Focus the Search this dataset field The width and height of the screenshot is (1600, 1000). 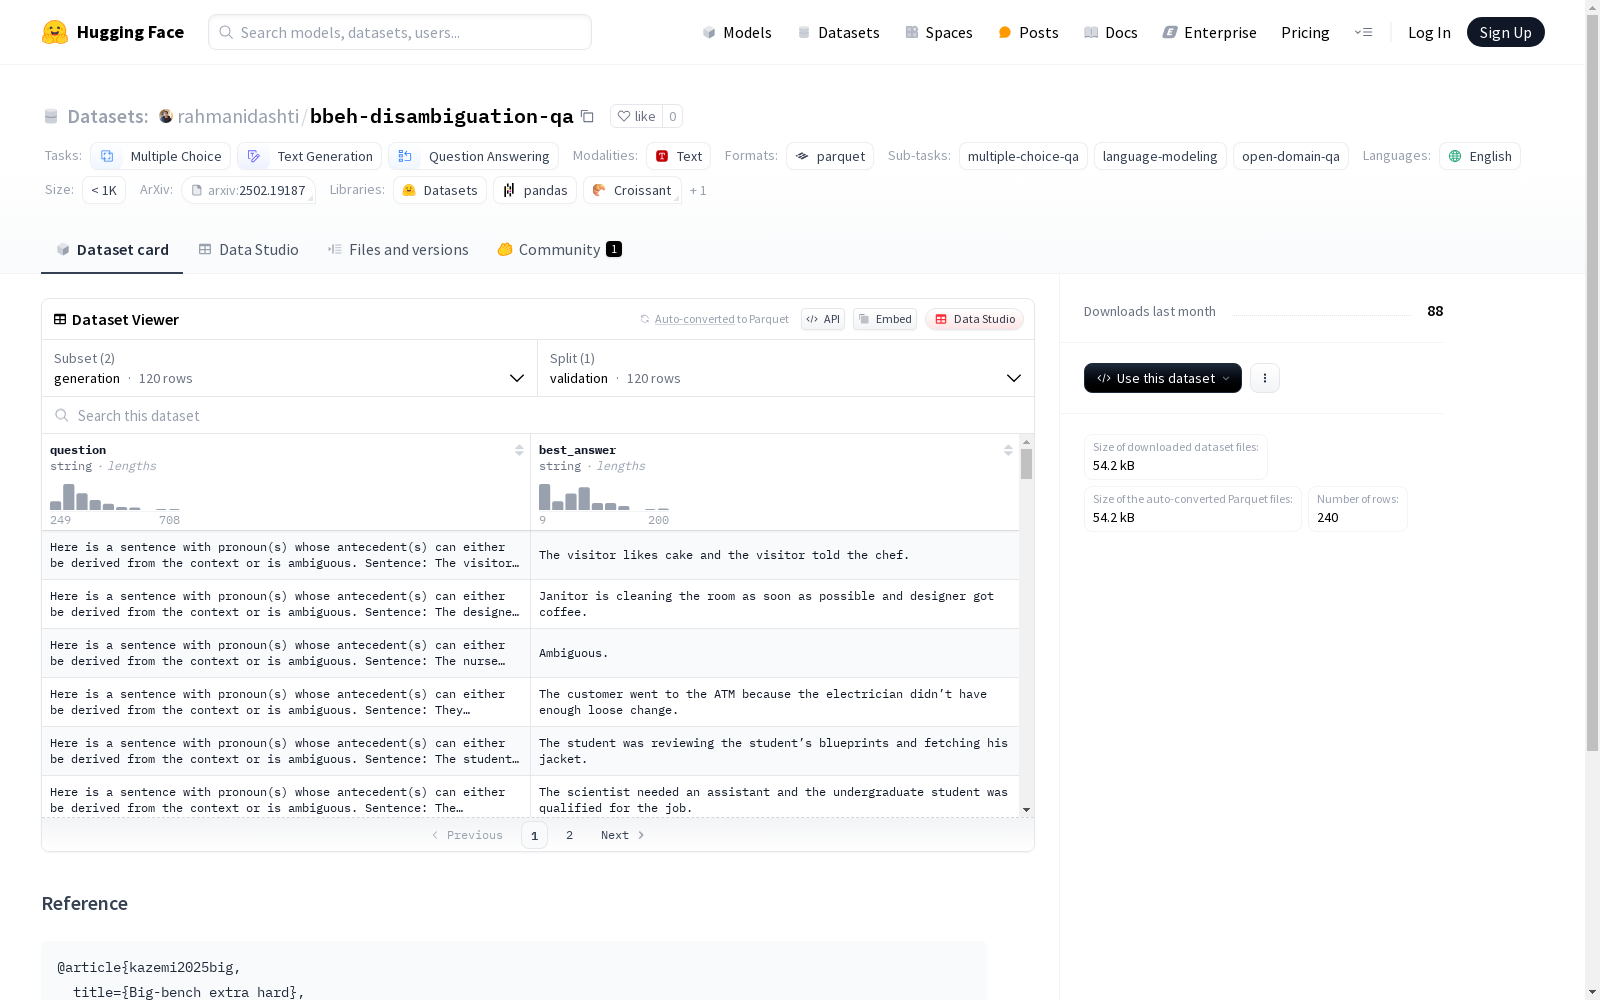[x=538, y=415]
